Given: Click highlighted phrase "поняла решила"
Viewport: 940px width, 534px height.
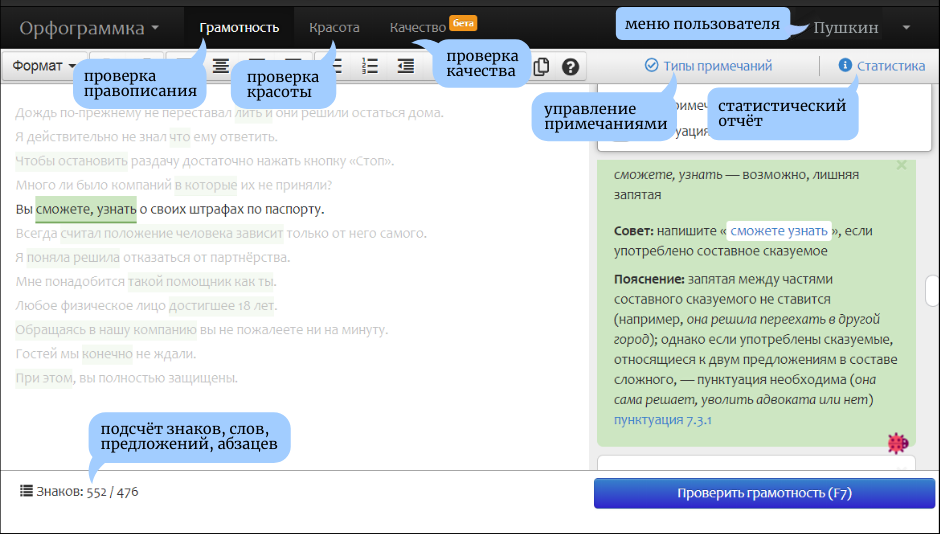Looking at the screenshot, I should (73, 258).
